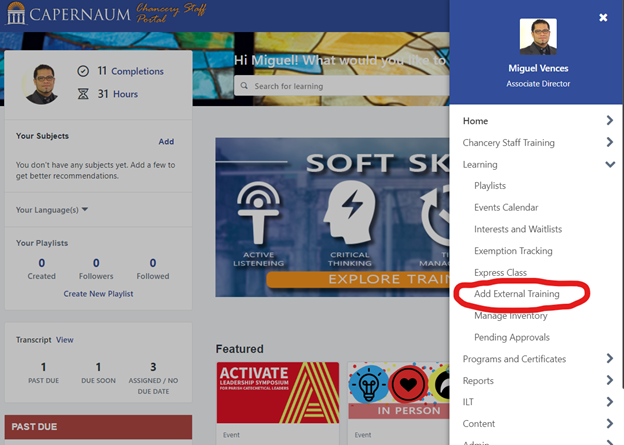Open the Reports menu item
Screen dimensions: 624x445
478,381
